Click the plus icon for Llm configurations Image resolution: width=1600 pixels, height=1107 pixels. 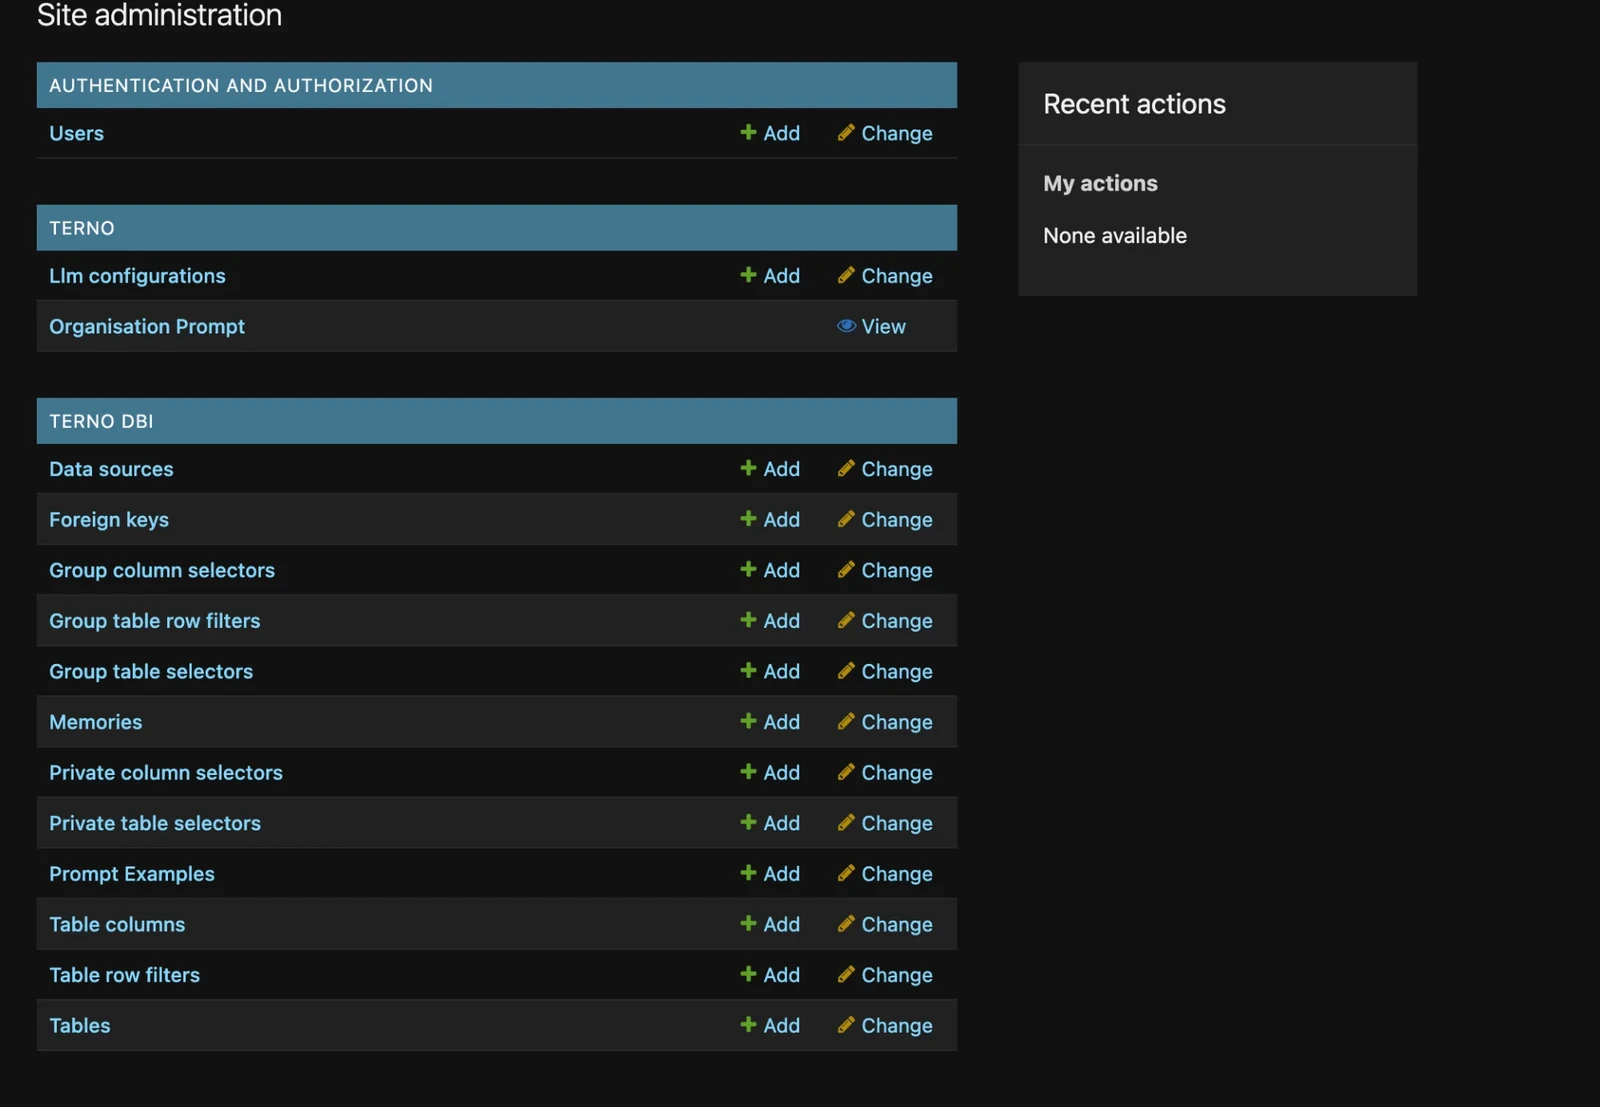748,274
